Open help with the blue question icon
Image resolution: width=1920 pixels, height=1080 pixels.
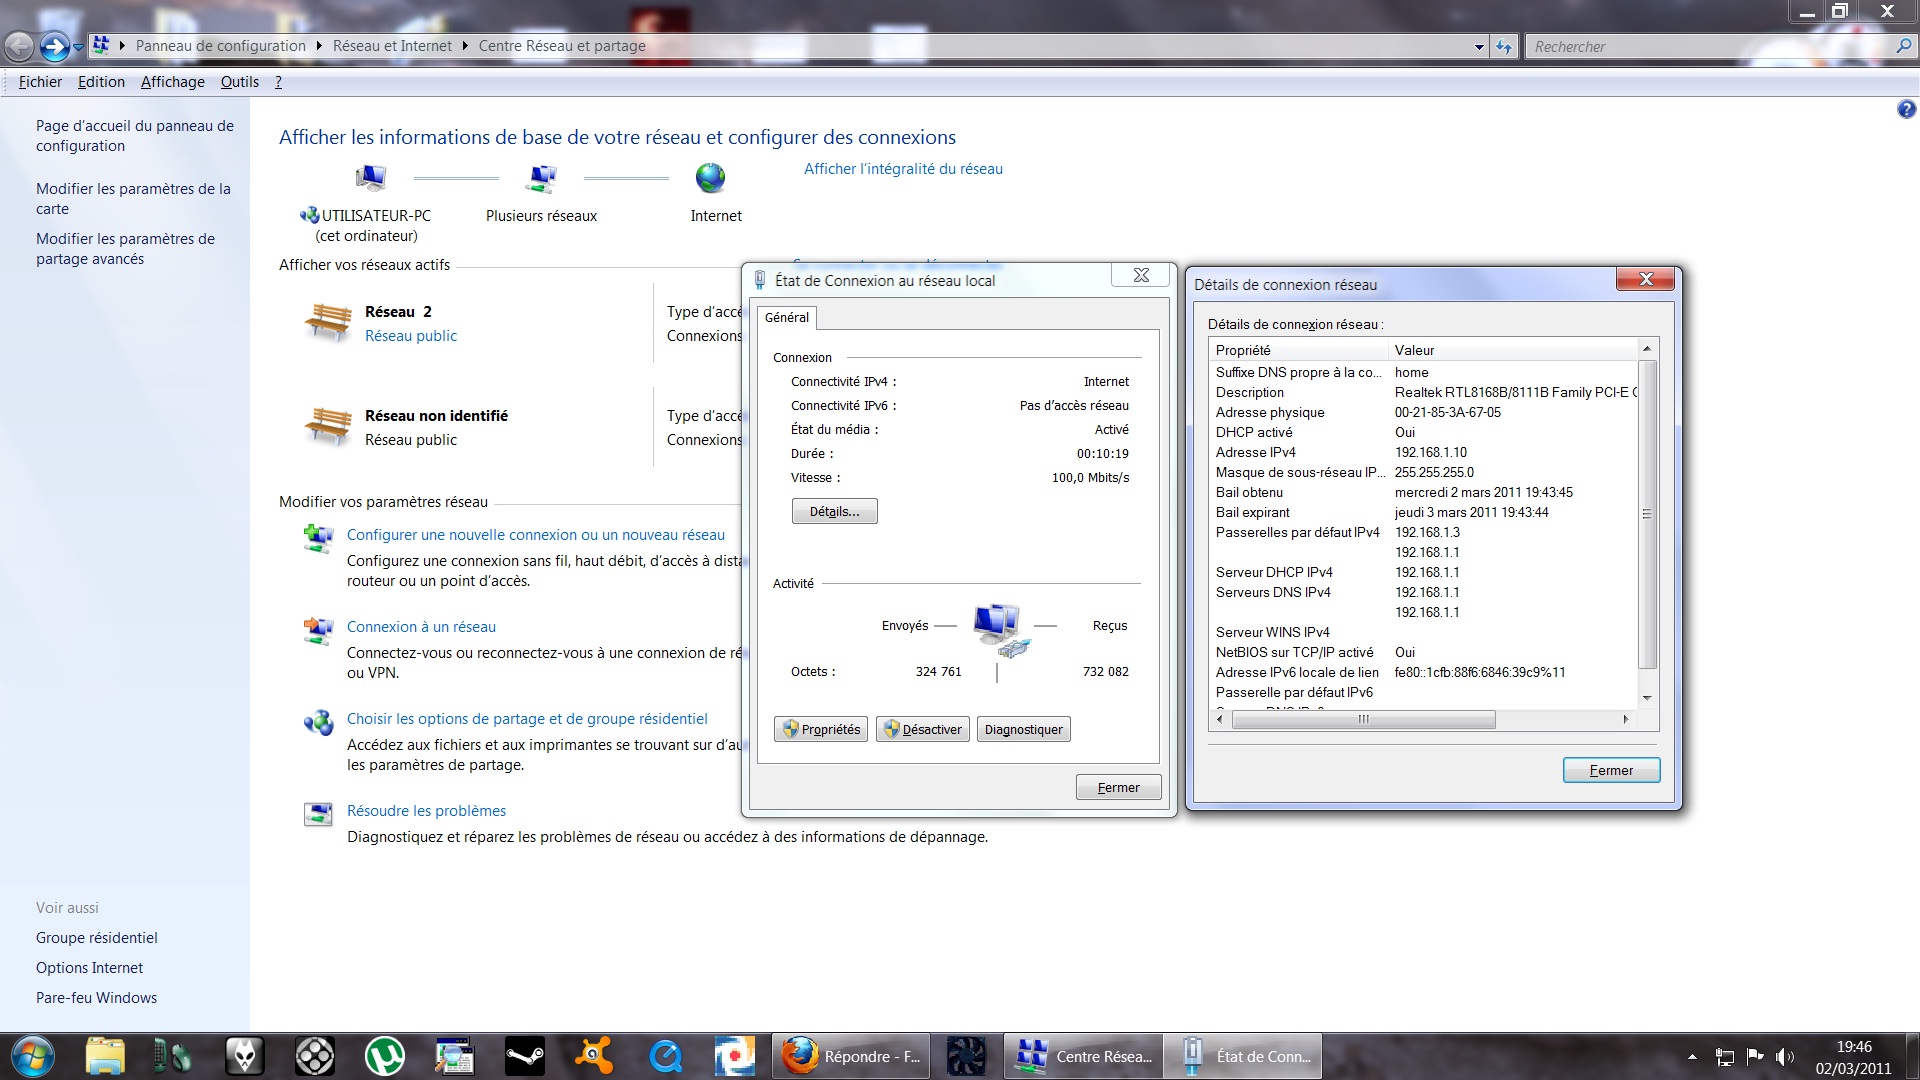click(1906, 110)
